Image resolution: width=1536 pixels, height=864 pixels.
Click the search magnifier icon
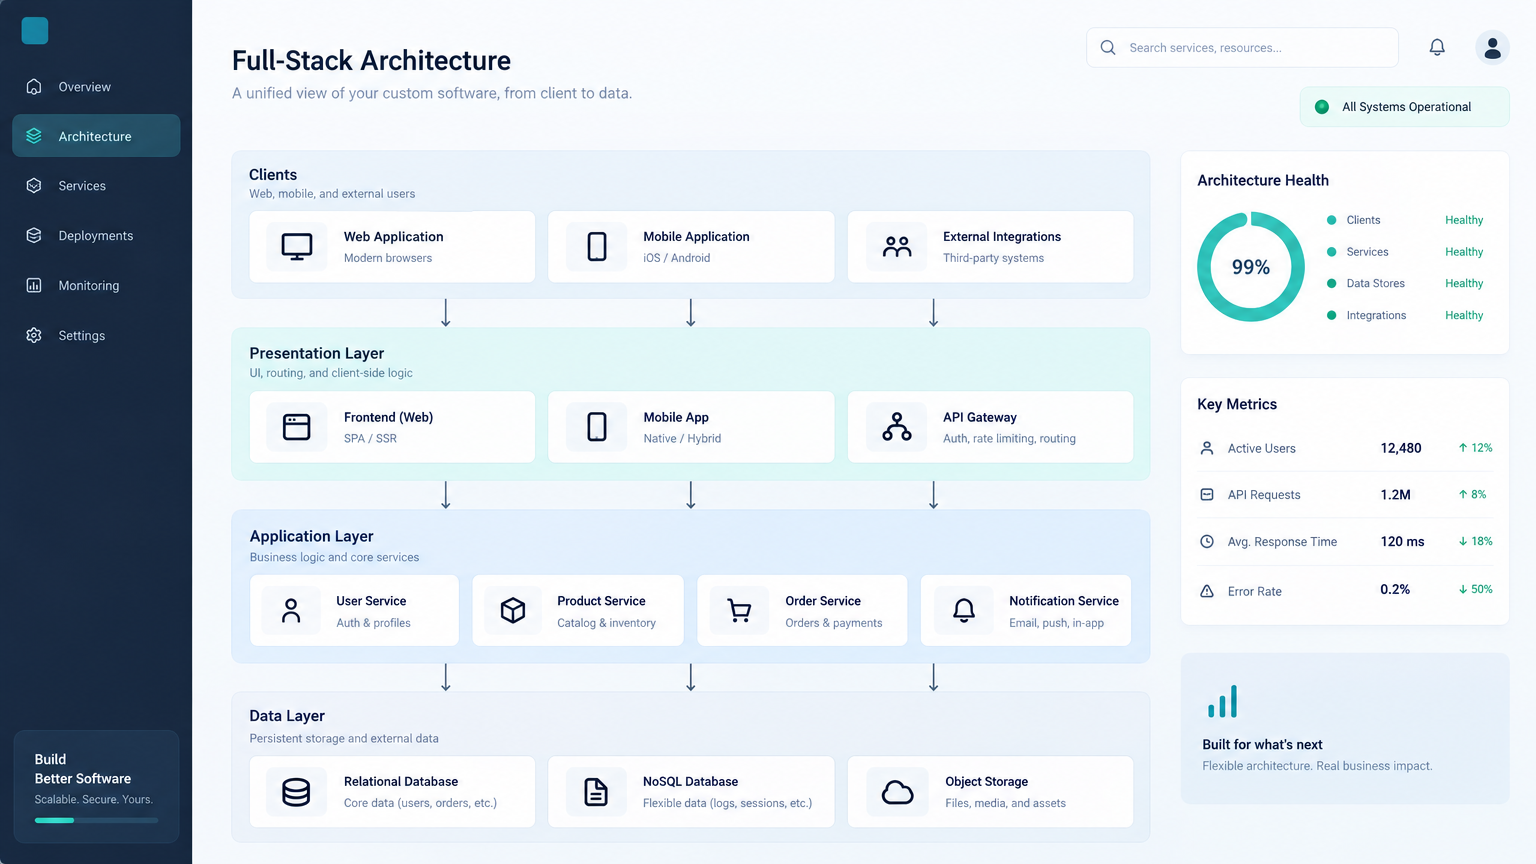(1108, 47)
